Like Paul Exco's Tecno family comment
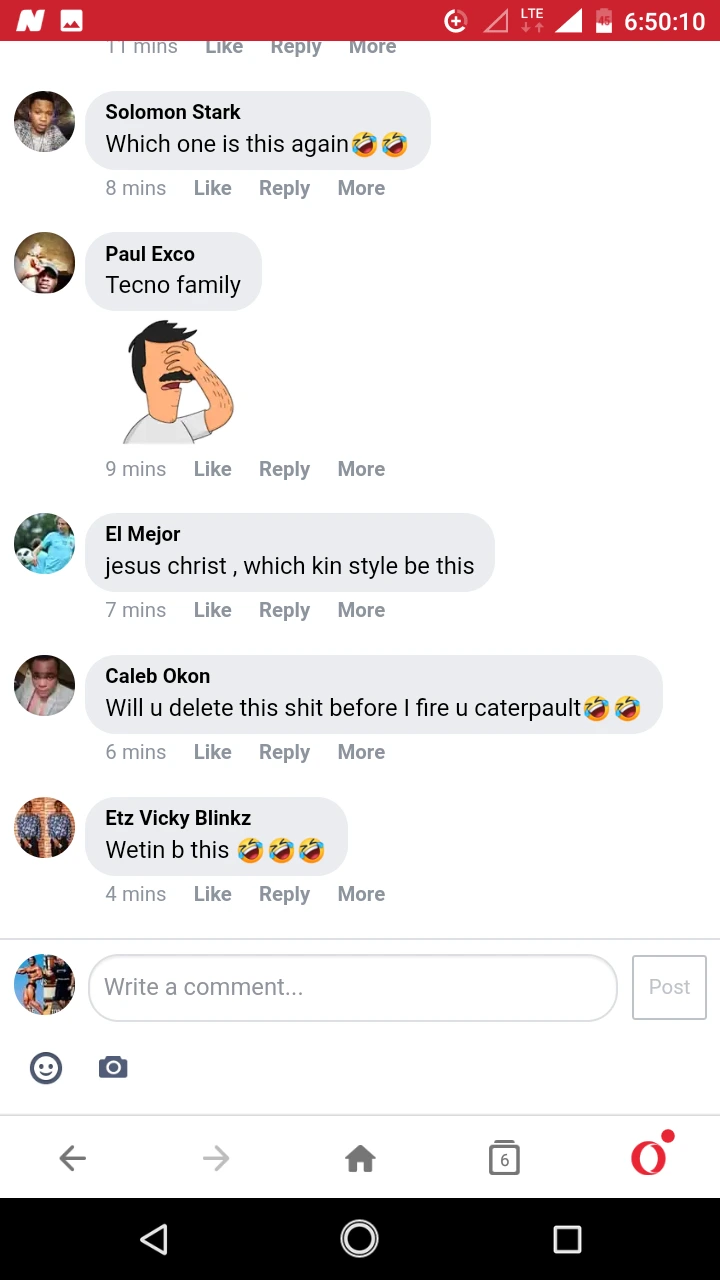The height and width of the screenshot is (1280, 720). coord(212,469)
